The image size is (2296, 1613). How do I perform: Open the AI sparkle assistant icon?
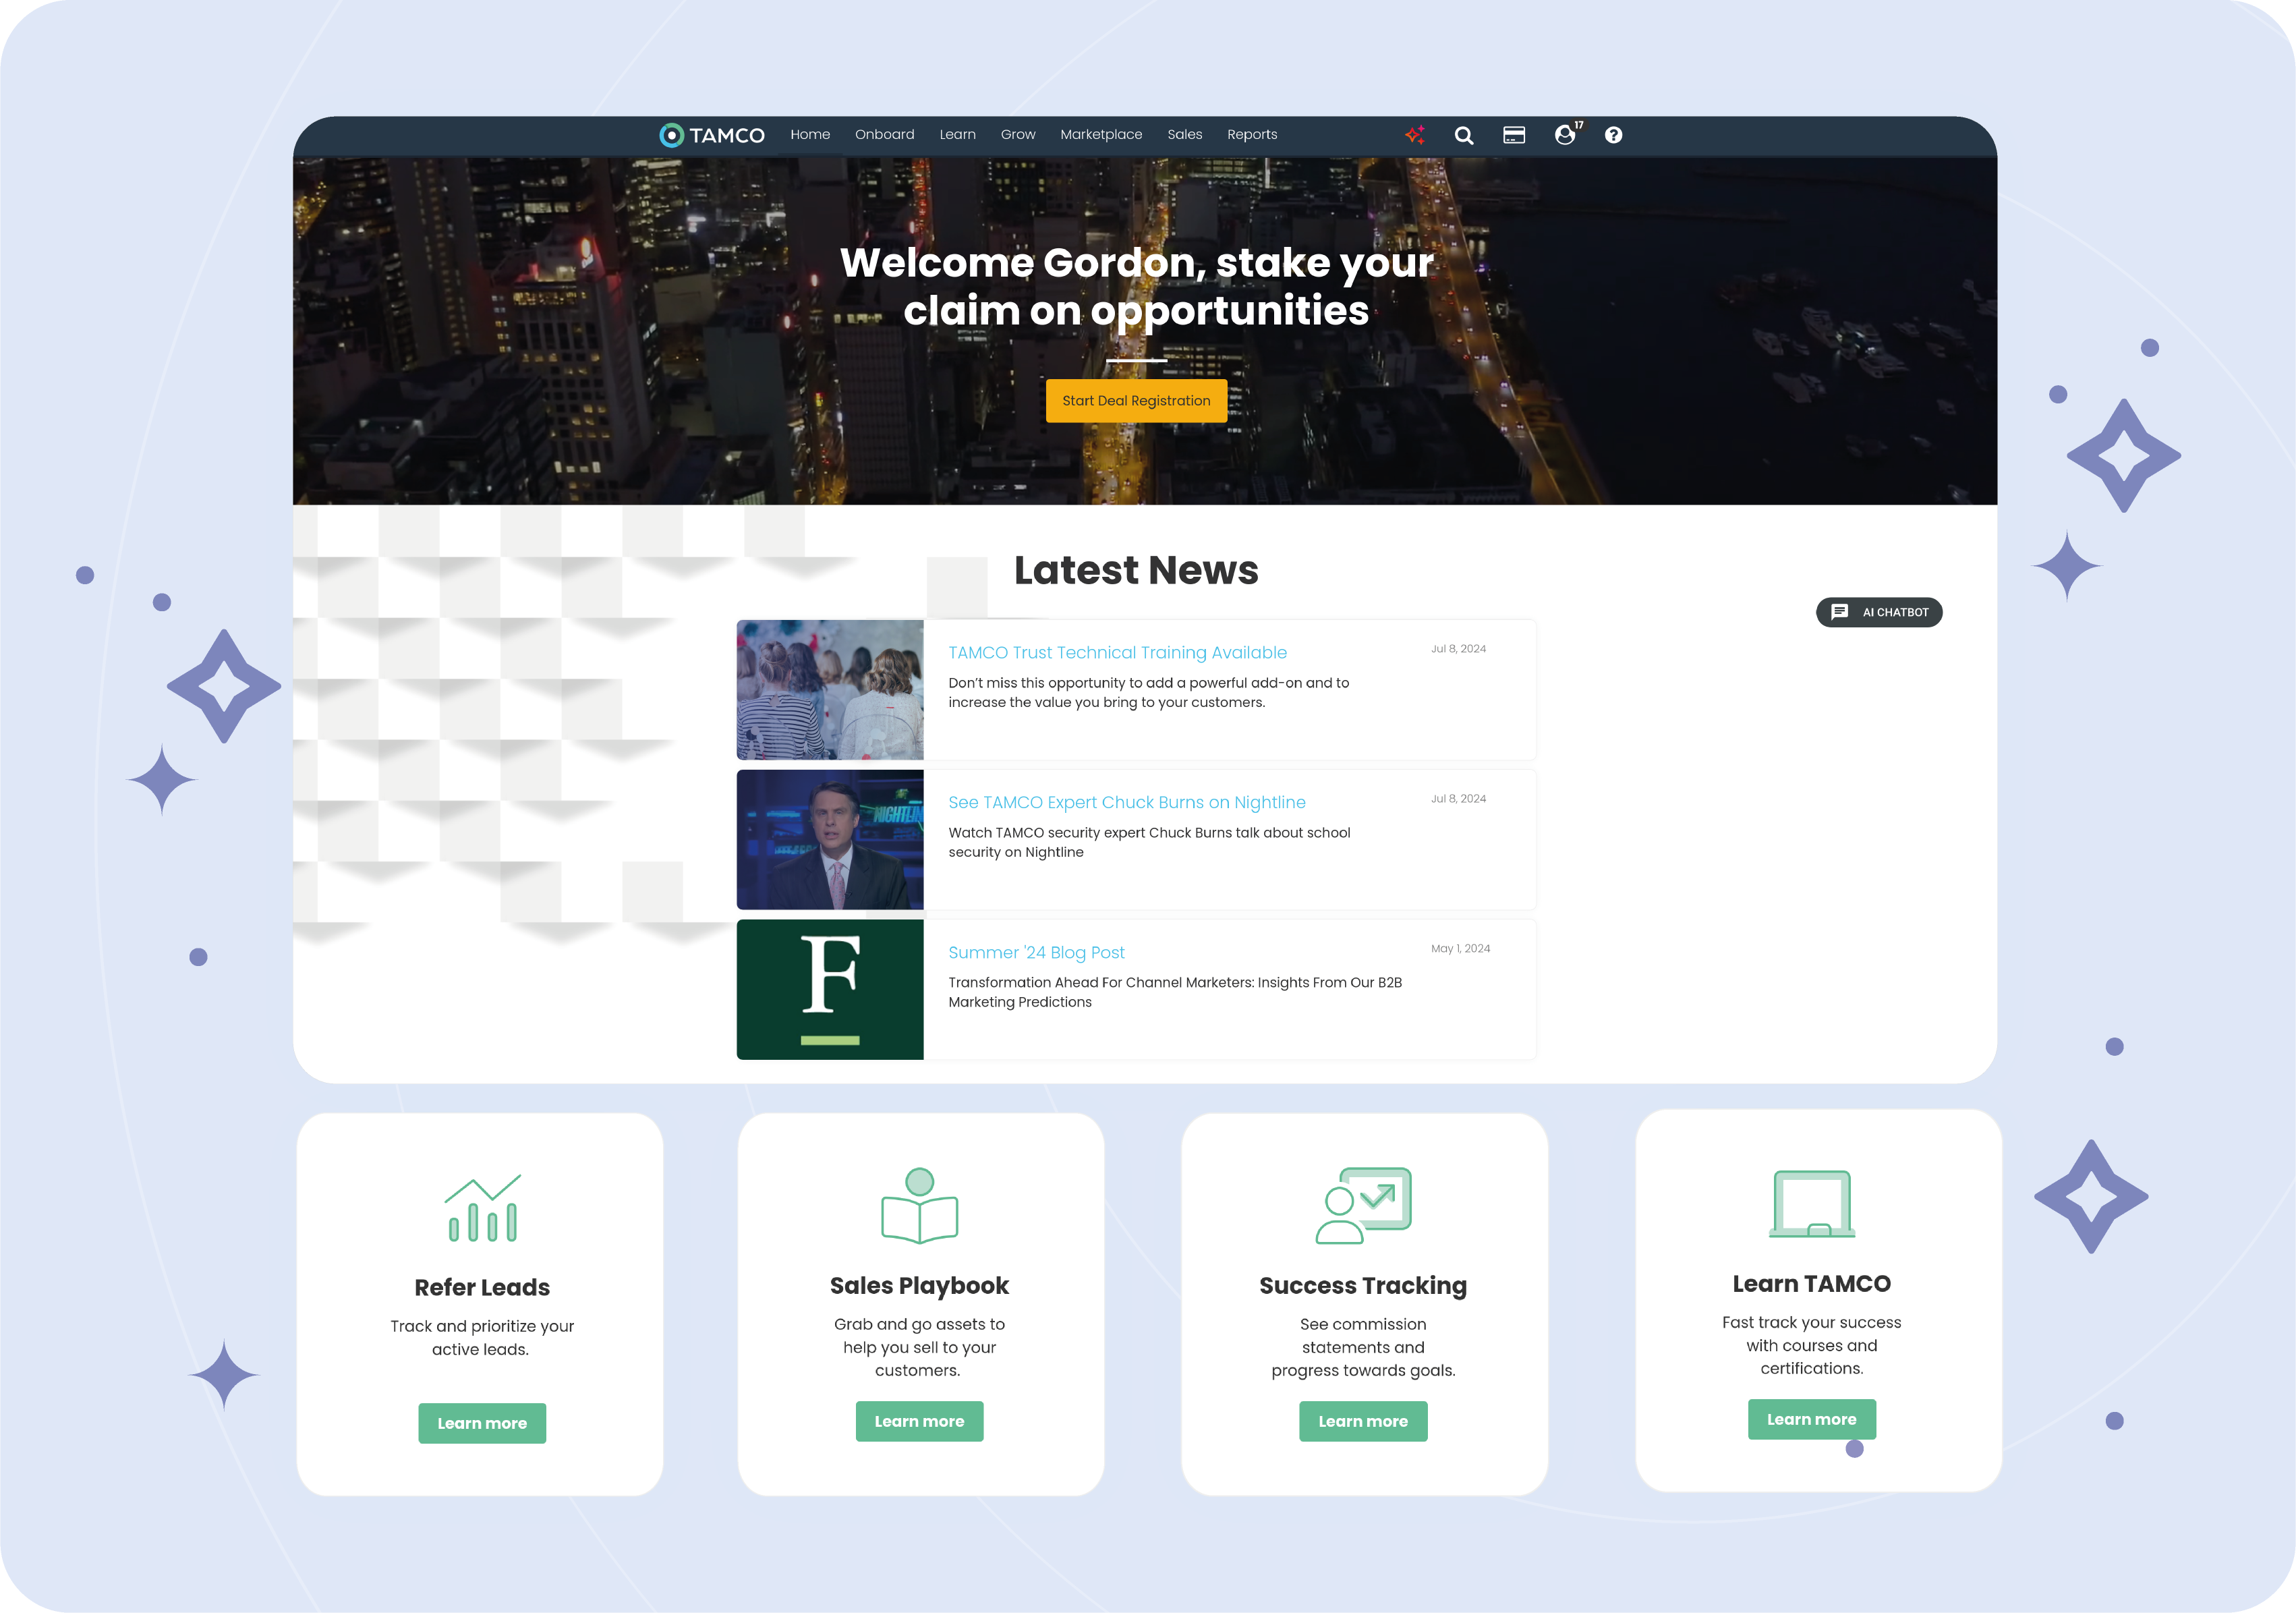coord(1415,135)
